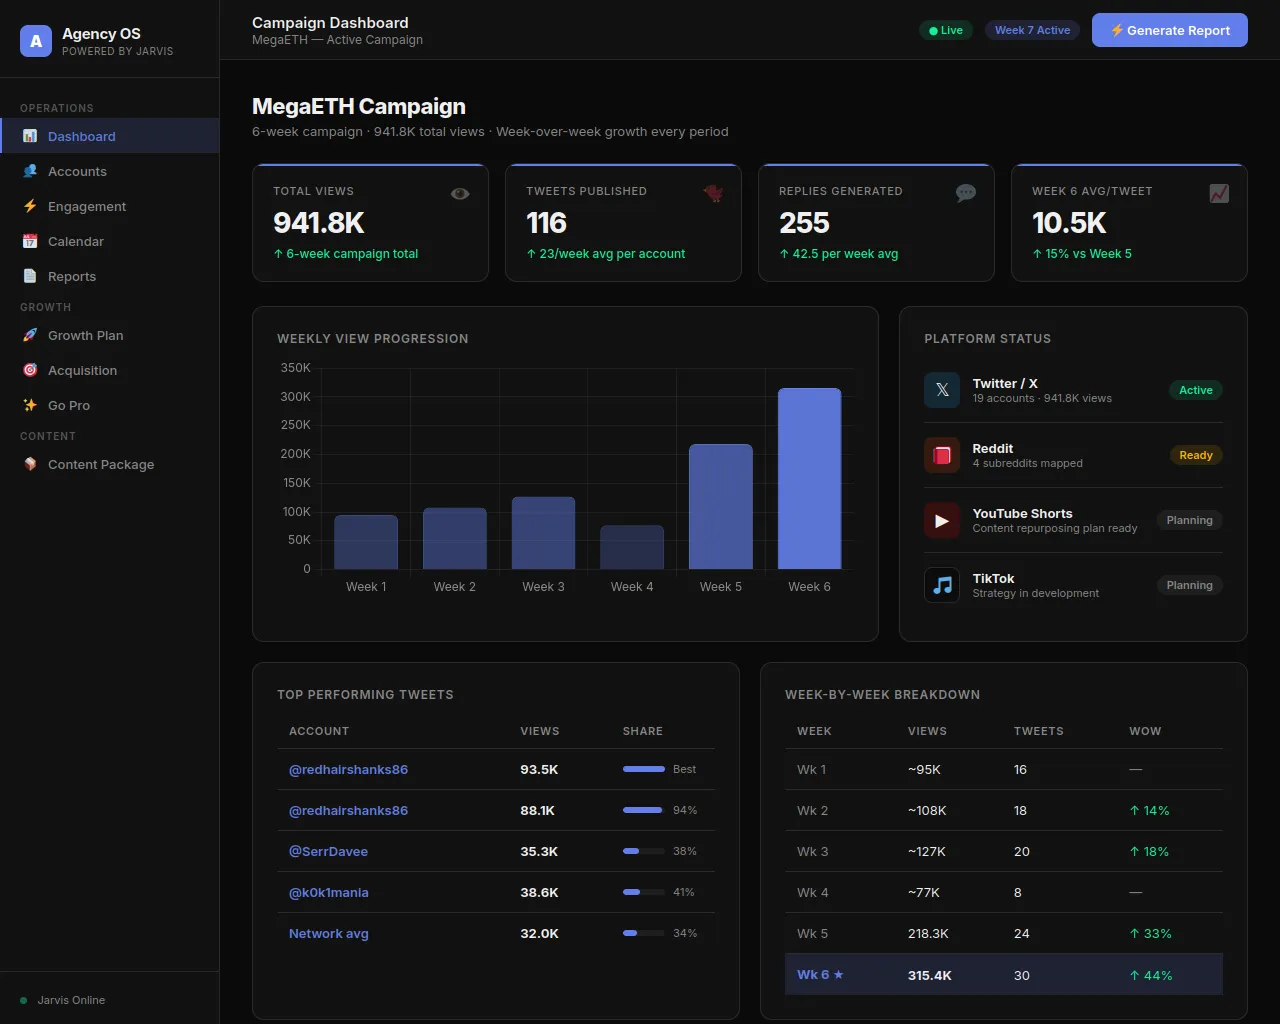Click Planning badge for YouTube Shorts
Image resolution: width=1280 pixels, height=1024 pixels.
pos(1189,520)
